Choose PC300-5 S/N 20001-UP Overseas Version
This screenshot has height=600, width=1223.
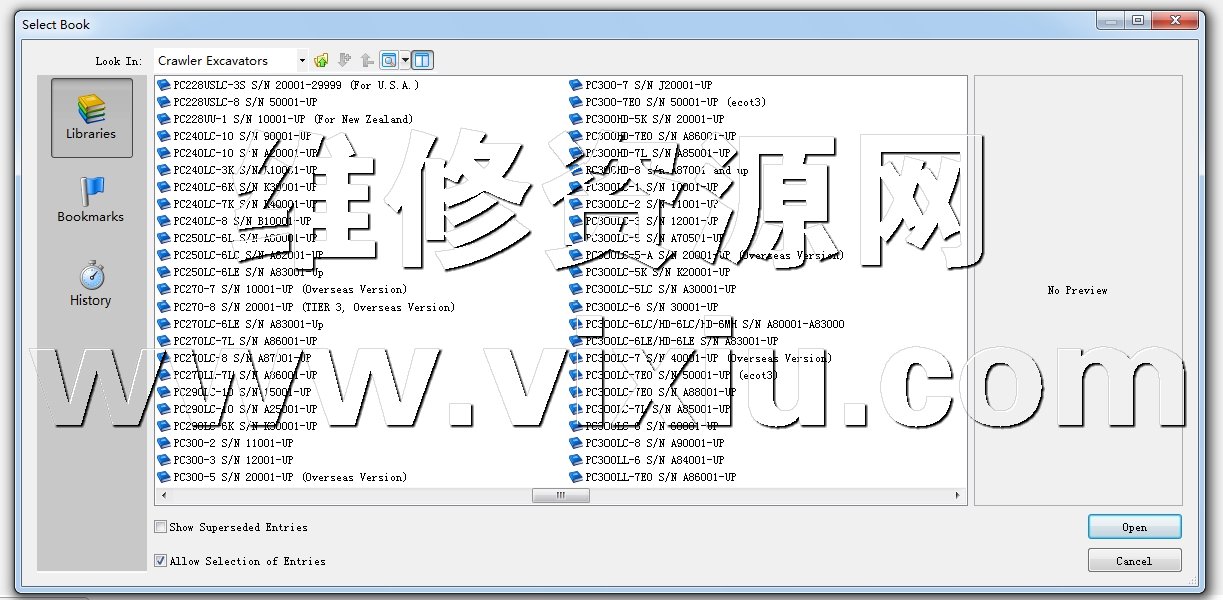pyautogui.click(x=290, y=477)
